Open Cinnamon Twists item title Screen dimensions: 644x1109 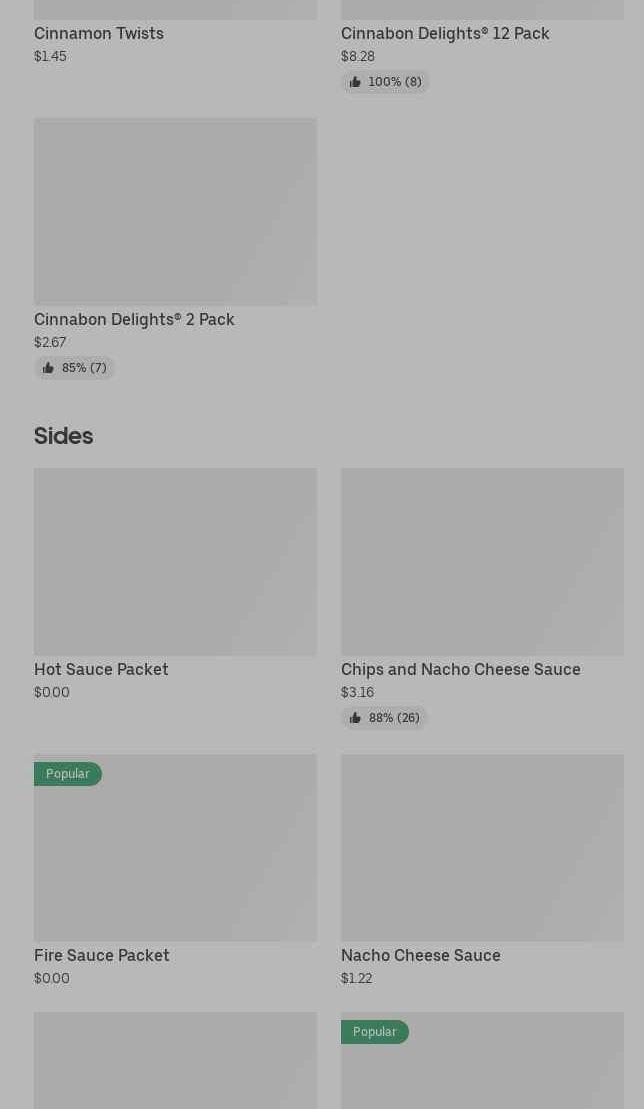[99, 33]
